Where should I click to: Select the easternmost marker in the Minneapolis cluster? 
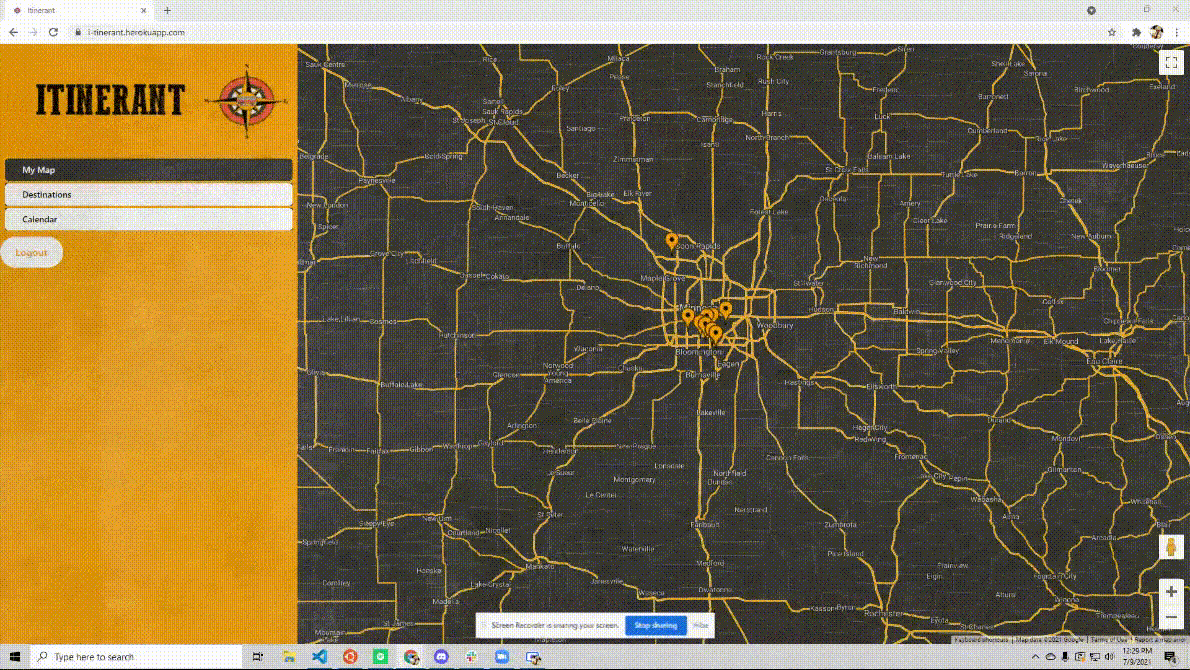[x=726, y=309]
